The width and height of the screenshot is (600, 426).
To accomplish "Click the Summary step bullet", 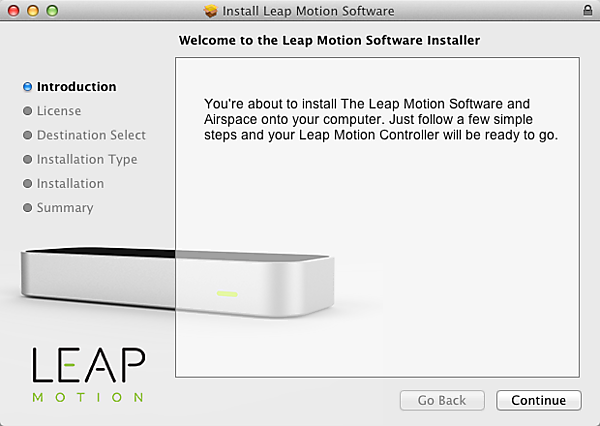I will click(28, 207).
